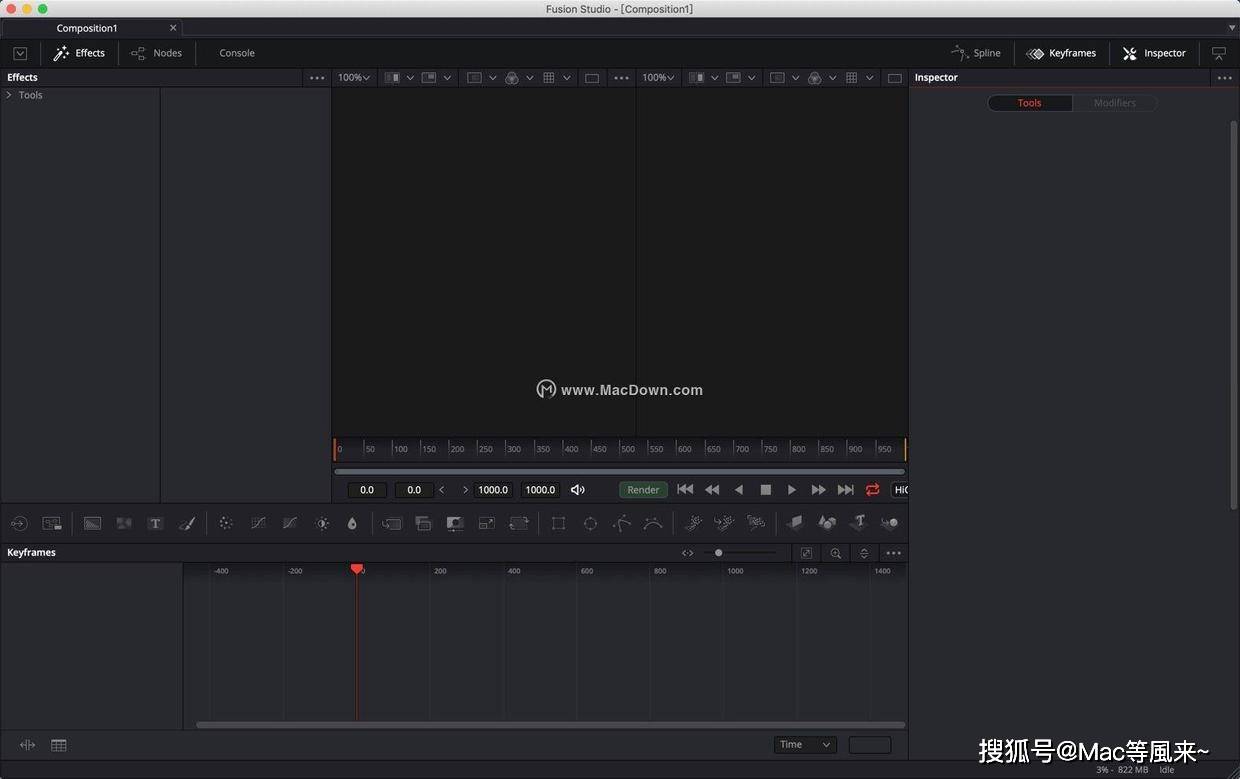Add an Image Plane 3D node
This screenshot has width=1240, height=779.
pos(795,523)
